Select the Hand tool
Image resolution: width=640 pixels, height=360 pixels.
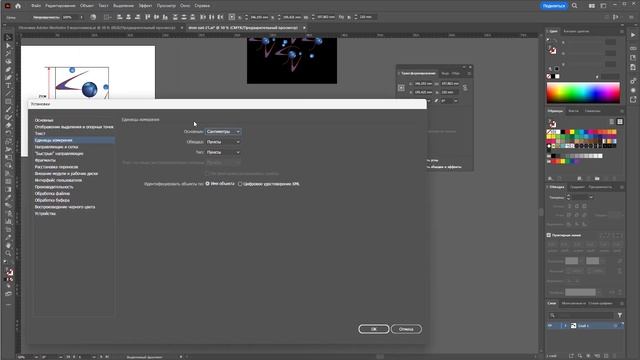pyautogui.click(x=8, y=245)
